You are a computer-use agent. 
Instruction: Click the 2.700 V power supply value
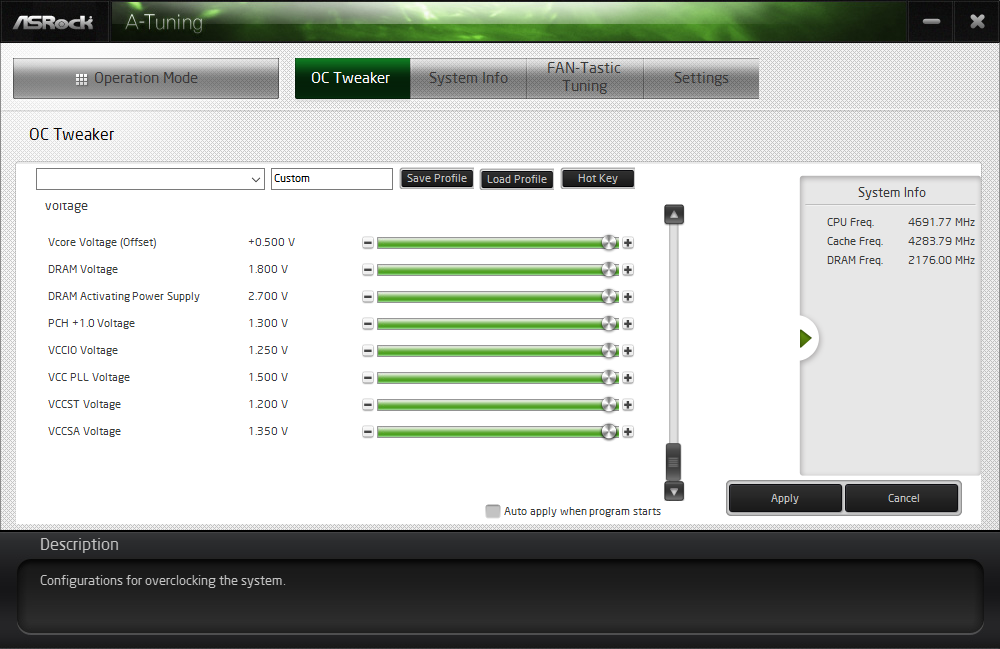(x=268, y=296)
